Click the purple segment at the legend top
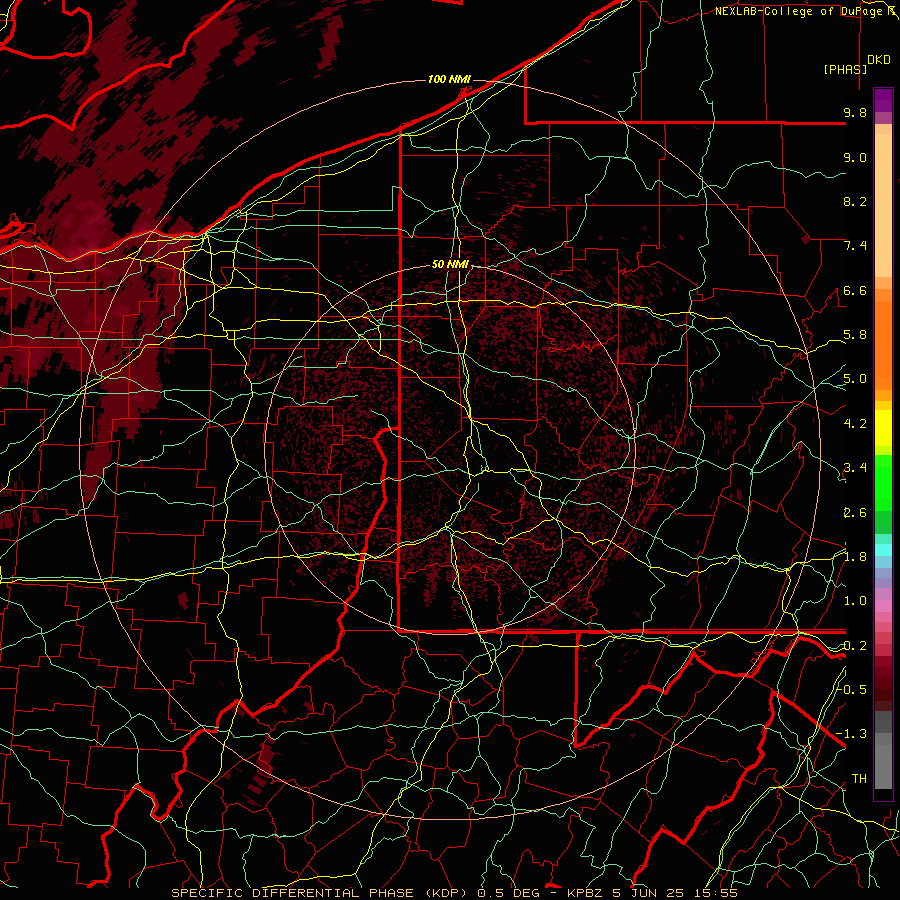 click(883, 100)
